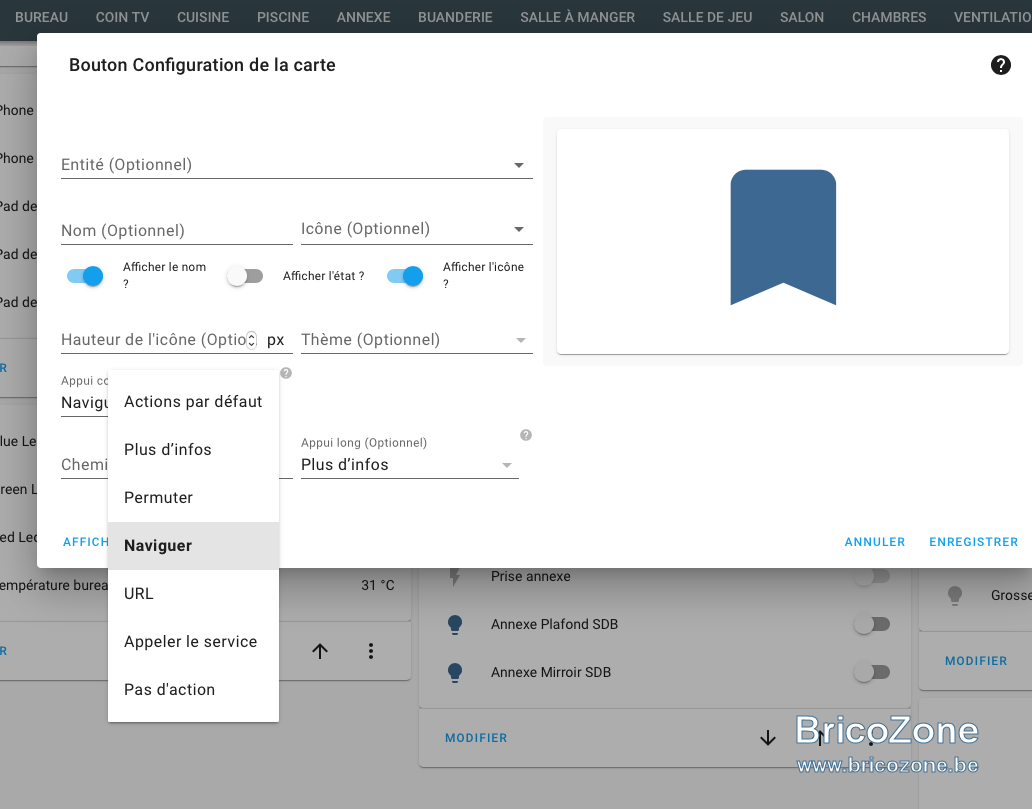Viewport: 1032px width, 809px height.
Task: Click the up arrow icon behind the menu
Action: pos(320,651)
